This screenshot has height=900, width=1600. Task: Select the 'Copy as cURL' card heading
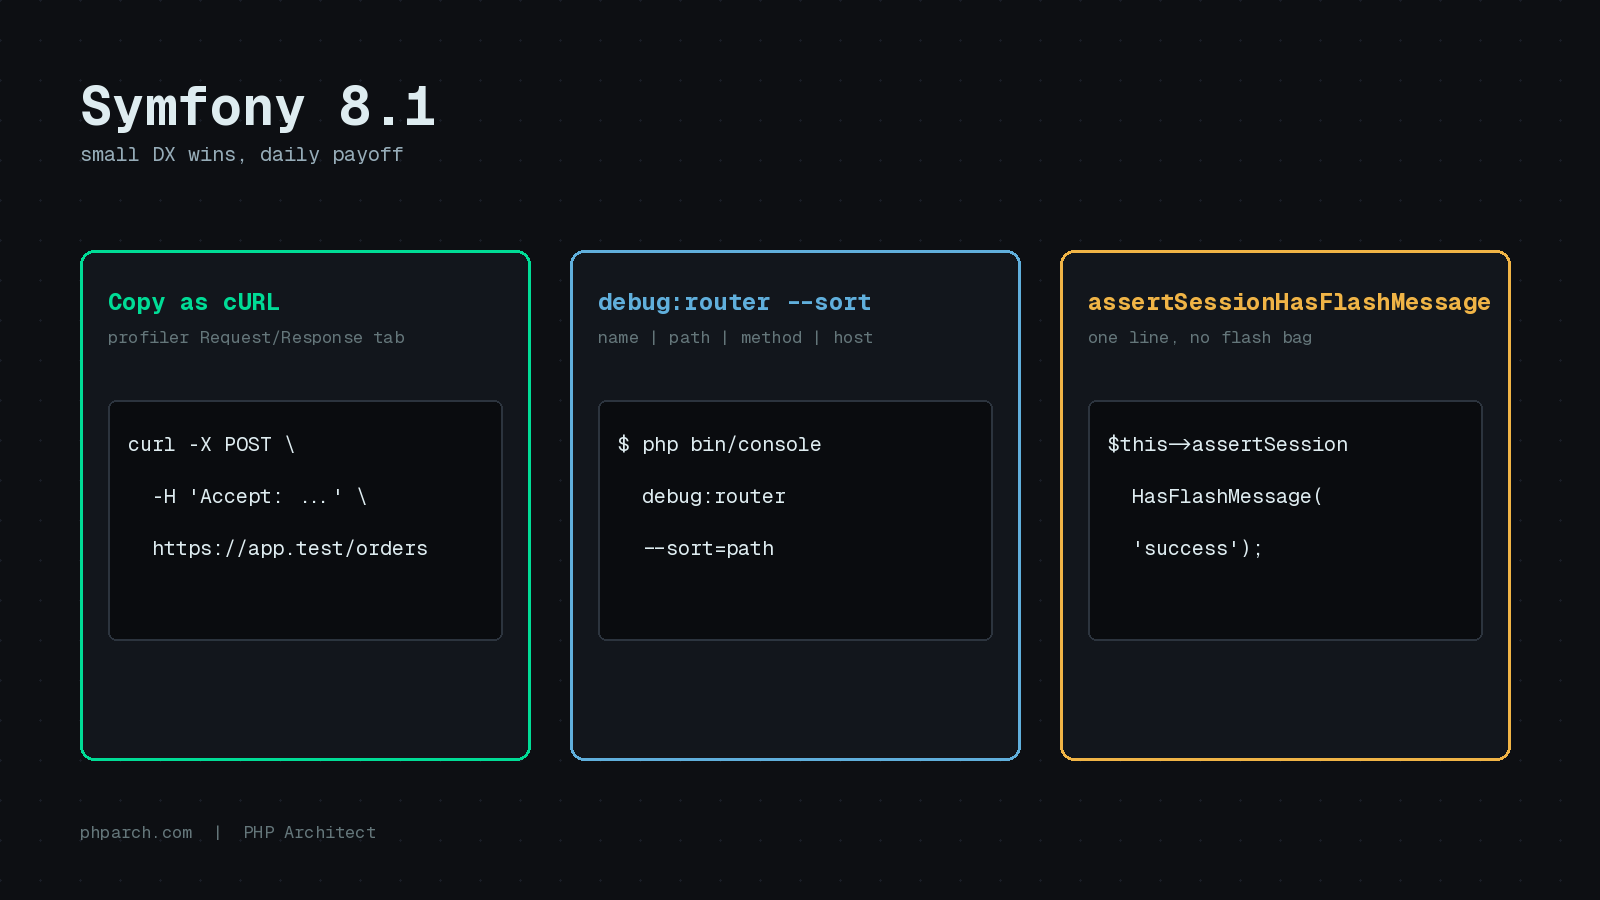(194, 302)
